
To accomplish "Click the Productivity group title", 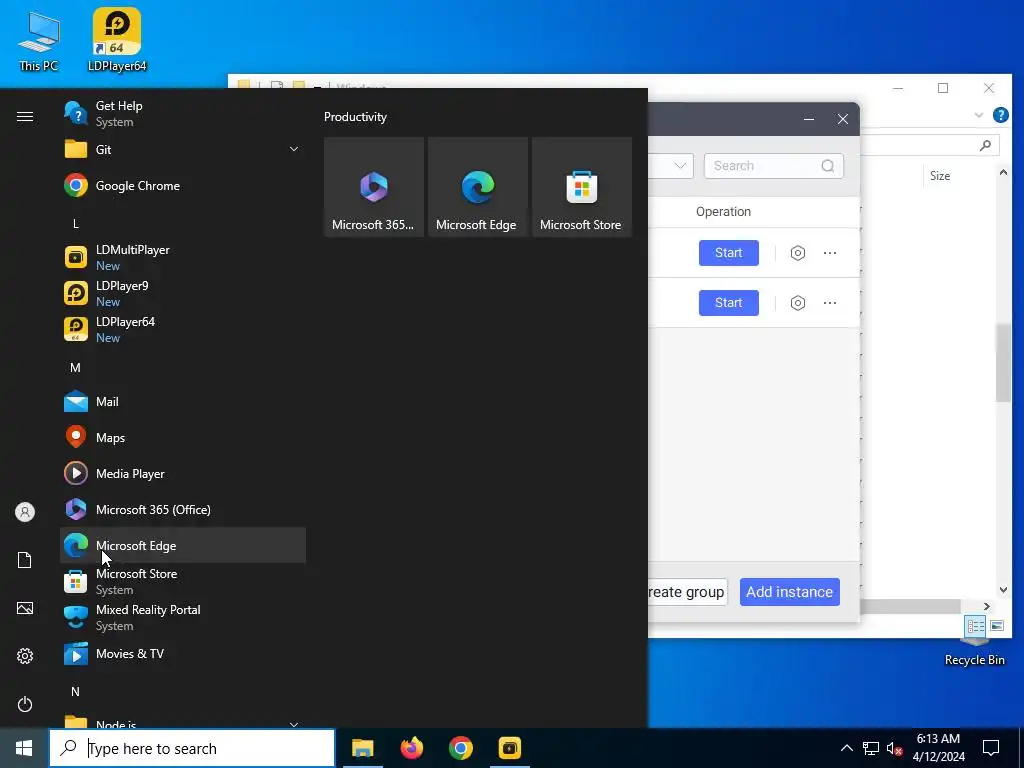I will click(355, 117).
